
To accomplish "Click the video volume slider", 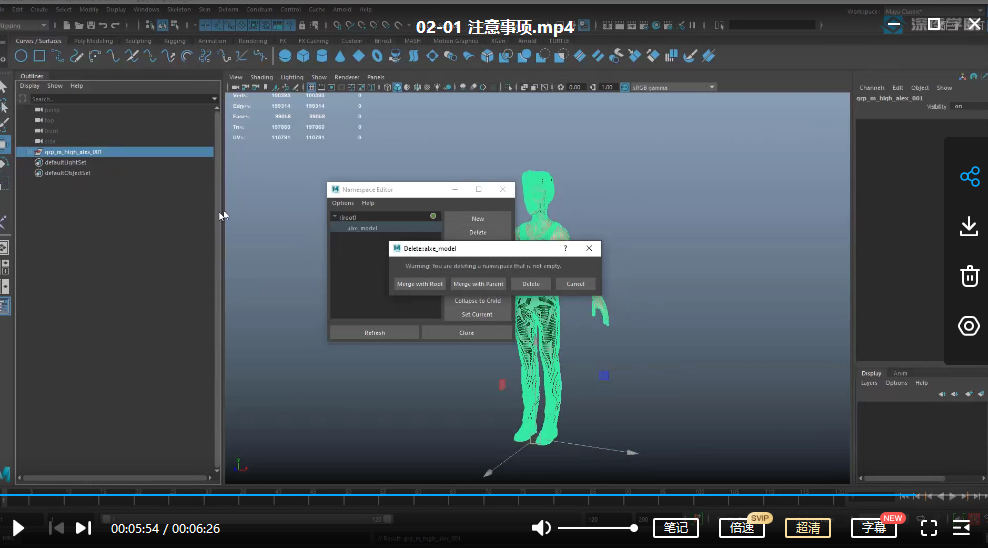I will (x=596, y=528).
